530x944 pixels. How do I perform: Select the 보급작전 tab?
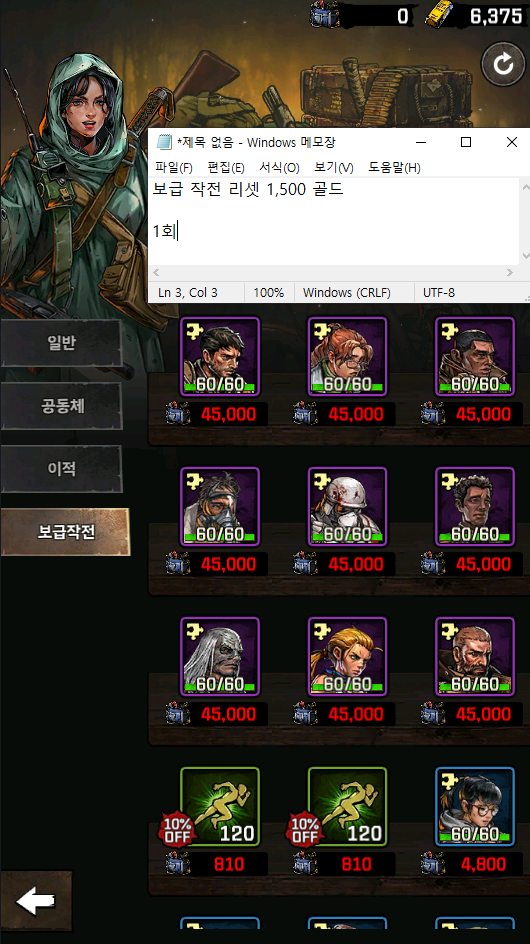(x=65, y=532)
